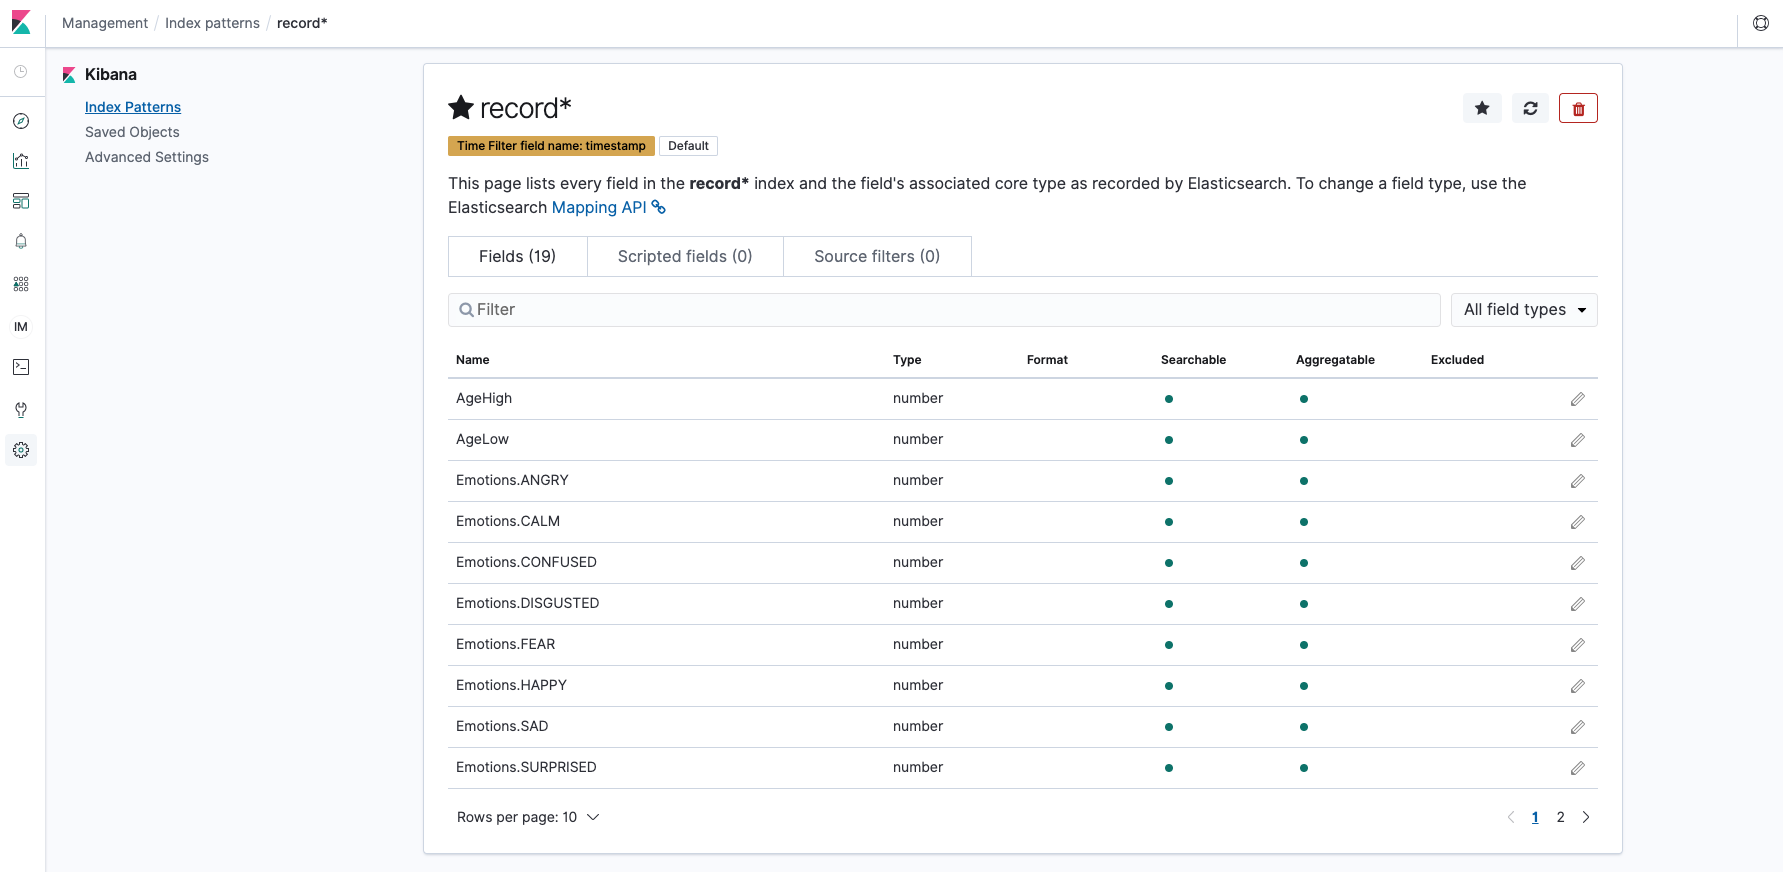Expand the Rows per page selector
This screenshot has height=872, width=1783.
528,817
